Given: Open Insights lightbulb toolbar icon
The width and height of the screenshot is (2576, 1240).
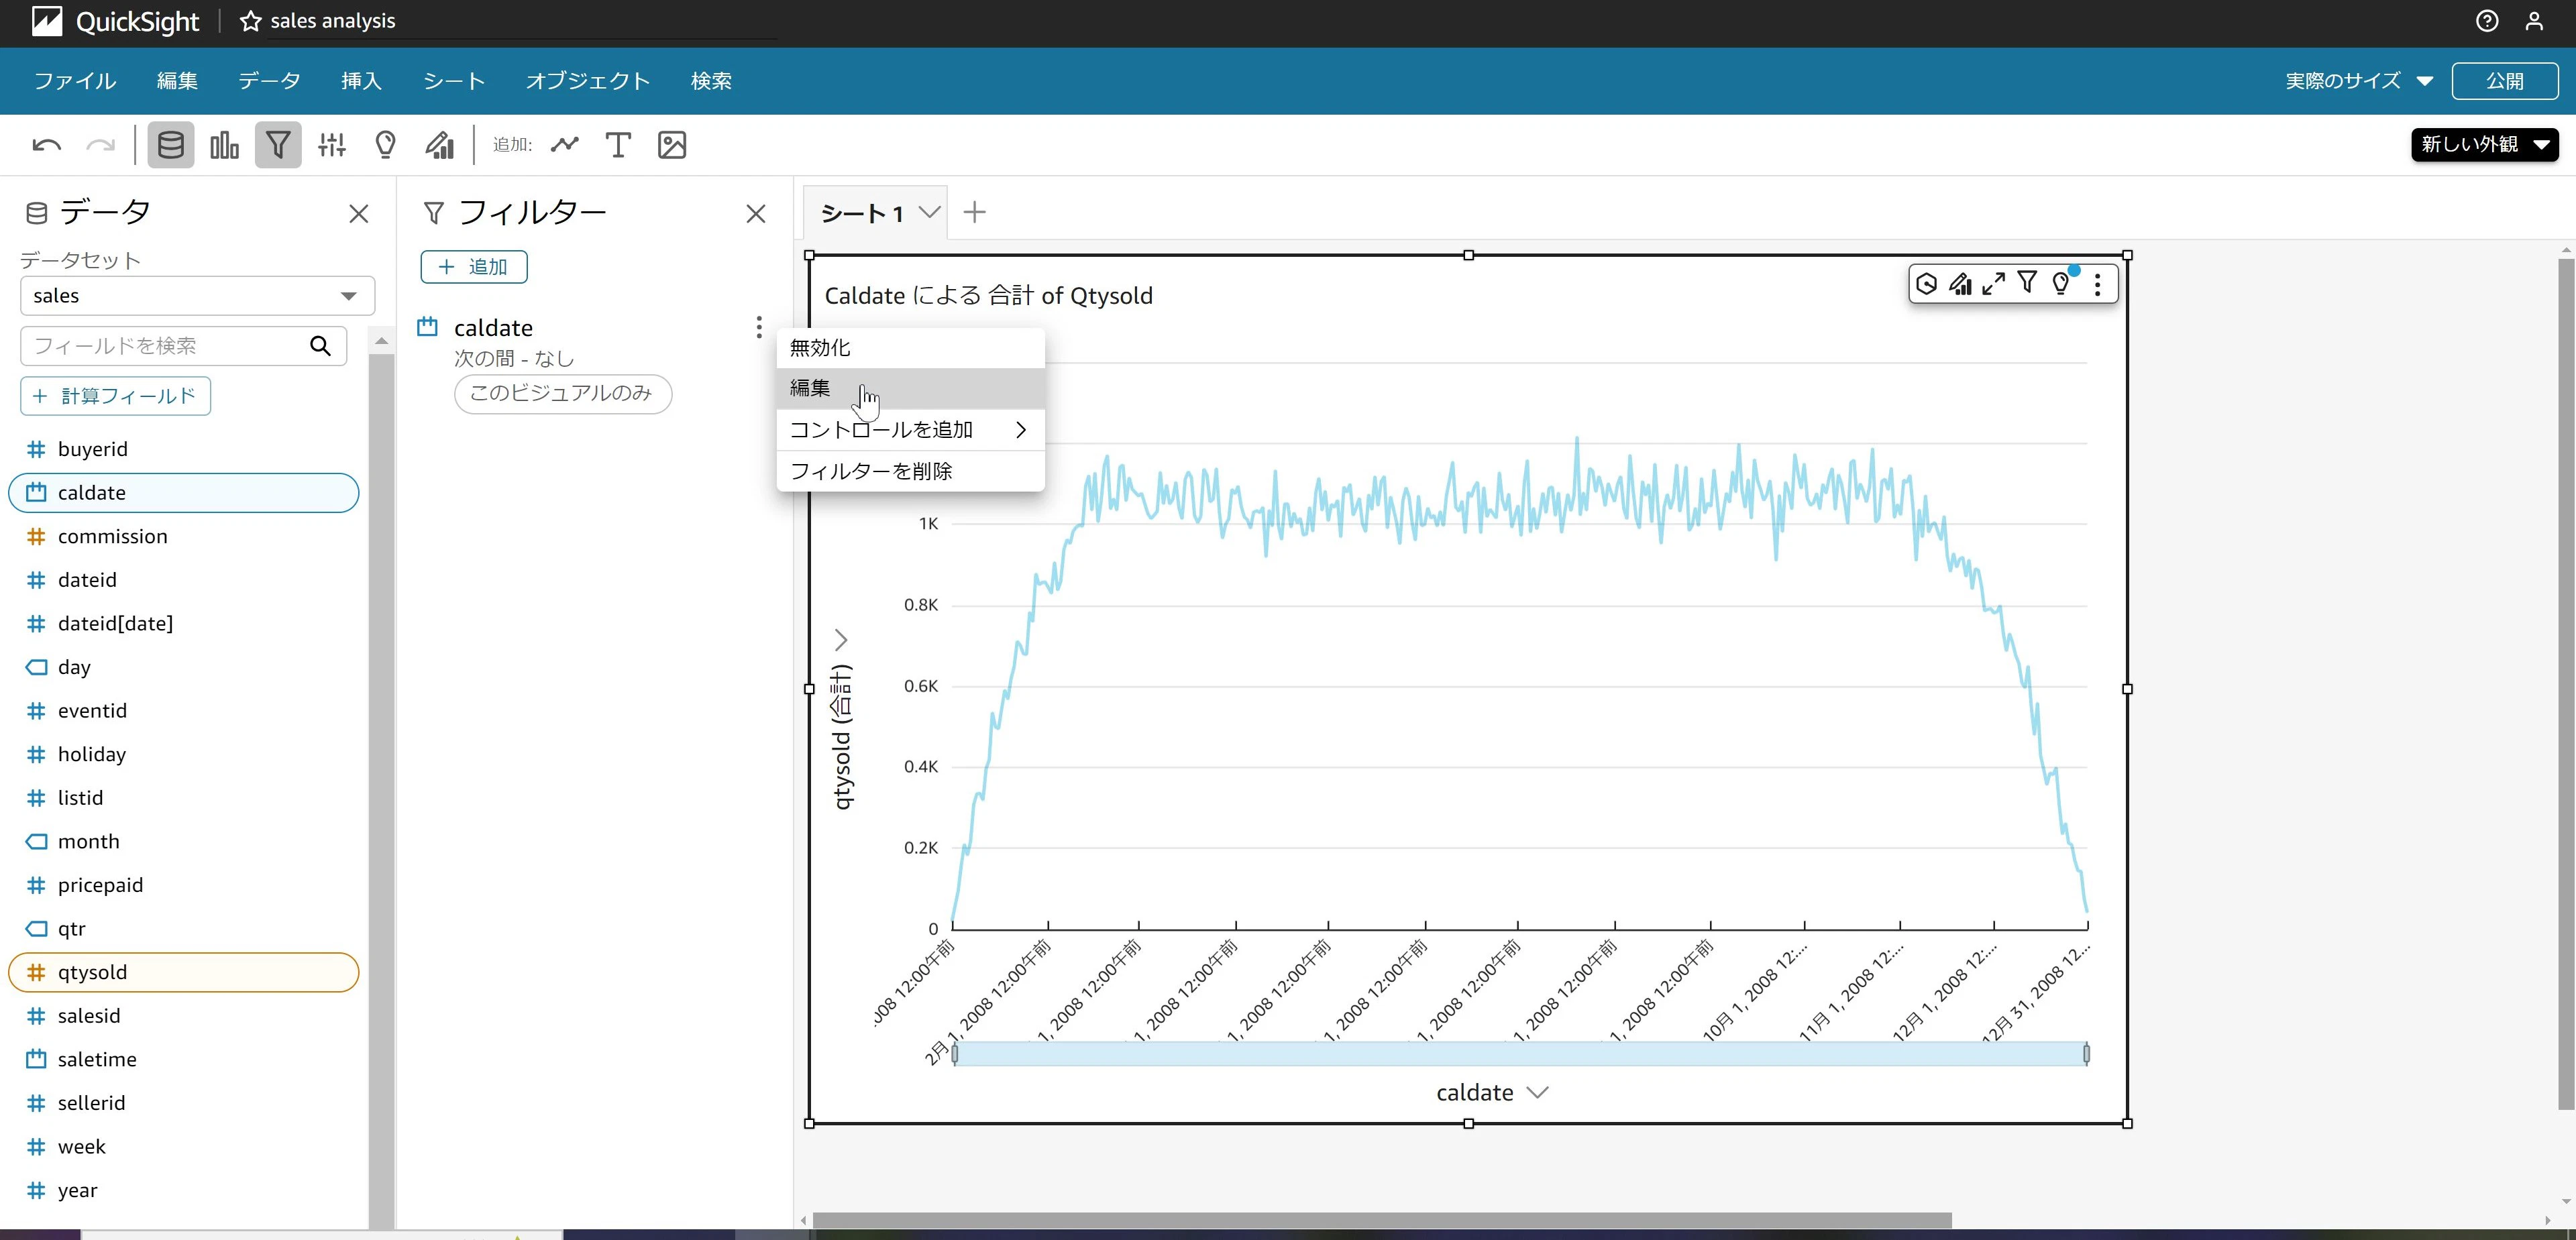Looking at the screenshot, I should [385, 145].
